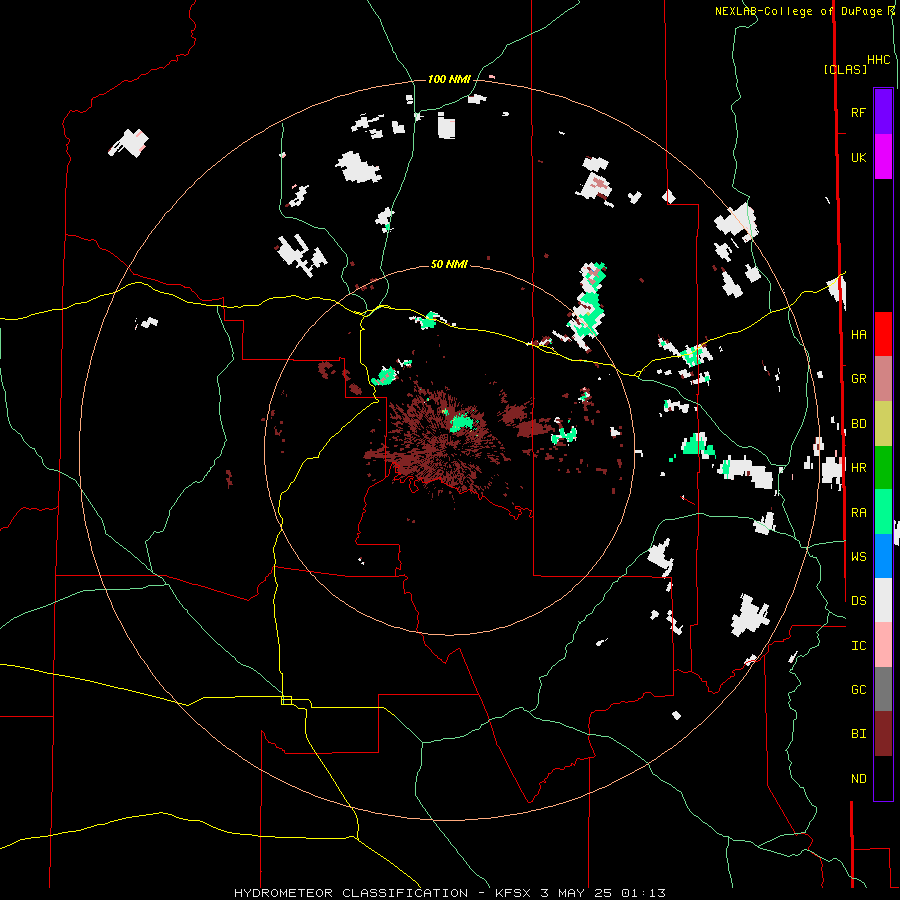This screenshot has height=900, width=900.
Task: Select the brown BI legend swatch
Action: click(883, 734)
